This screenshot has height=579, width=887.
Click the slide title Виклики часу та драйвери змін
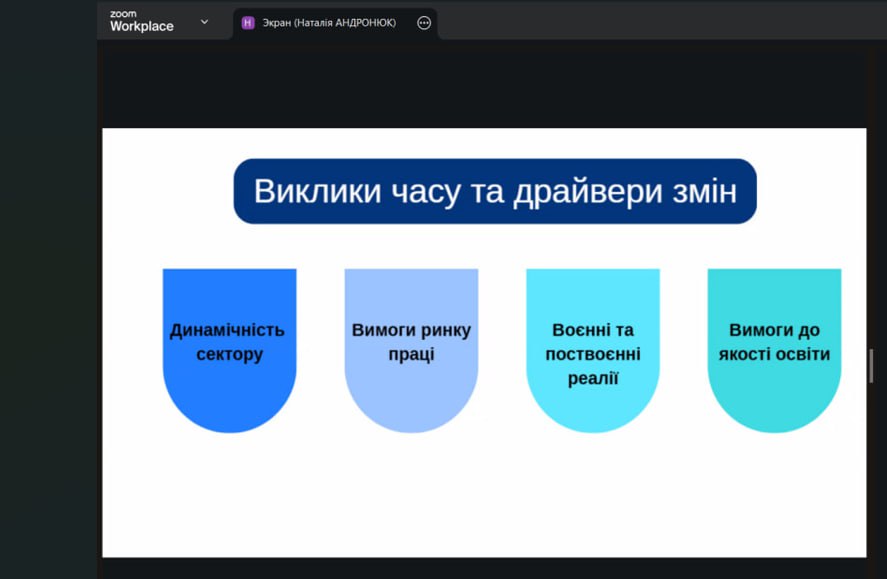495,191
